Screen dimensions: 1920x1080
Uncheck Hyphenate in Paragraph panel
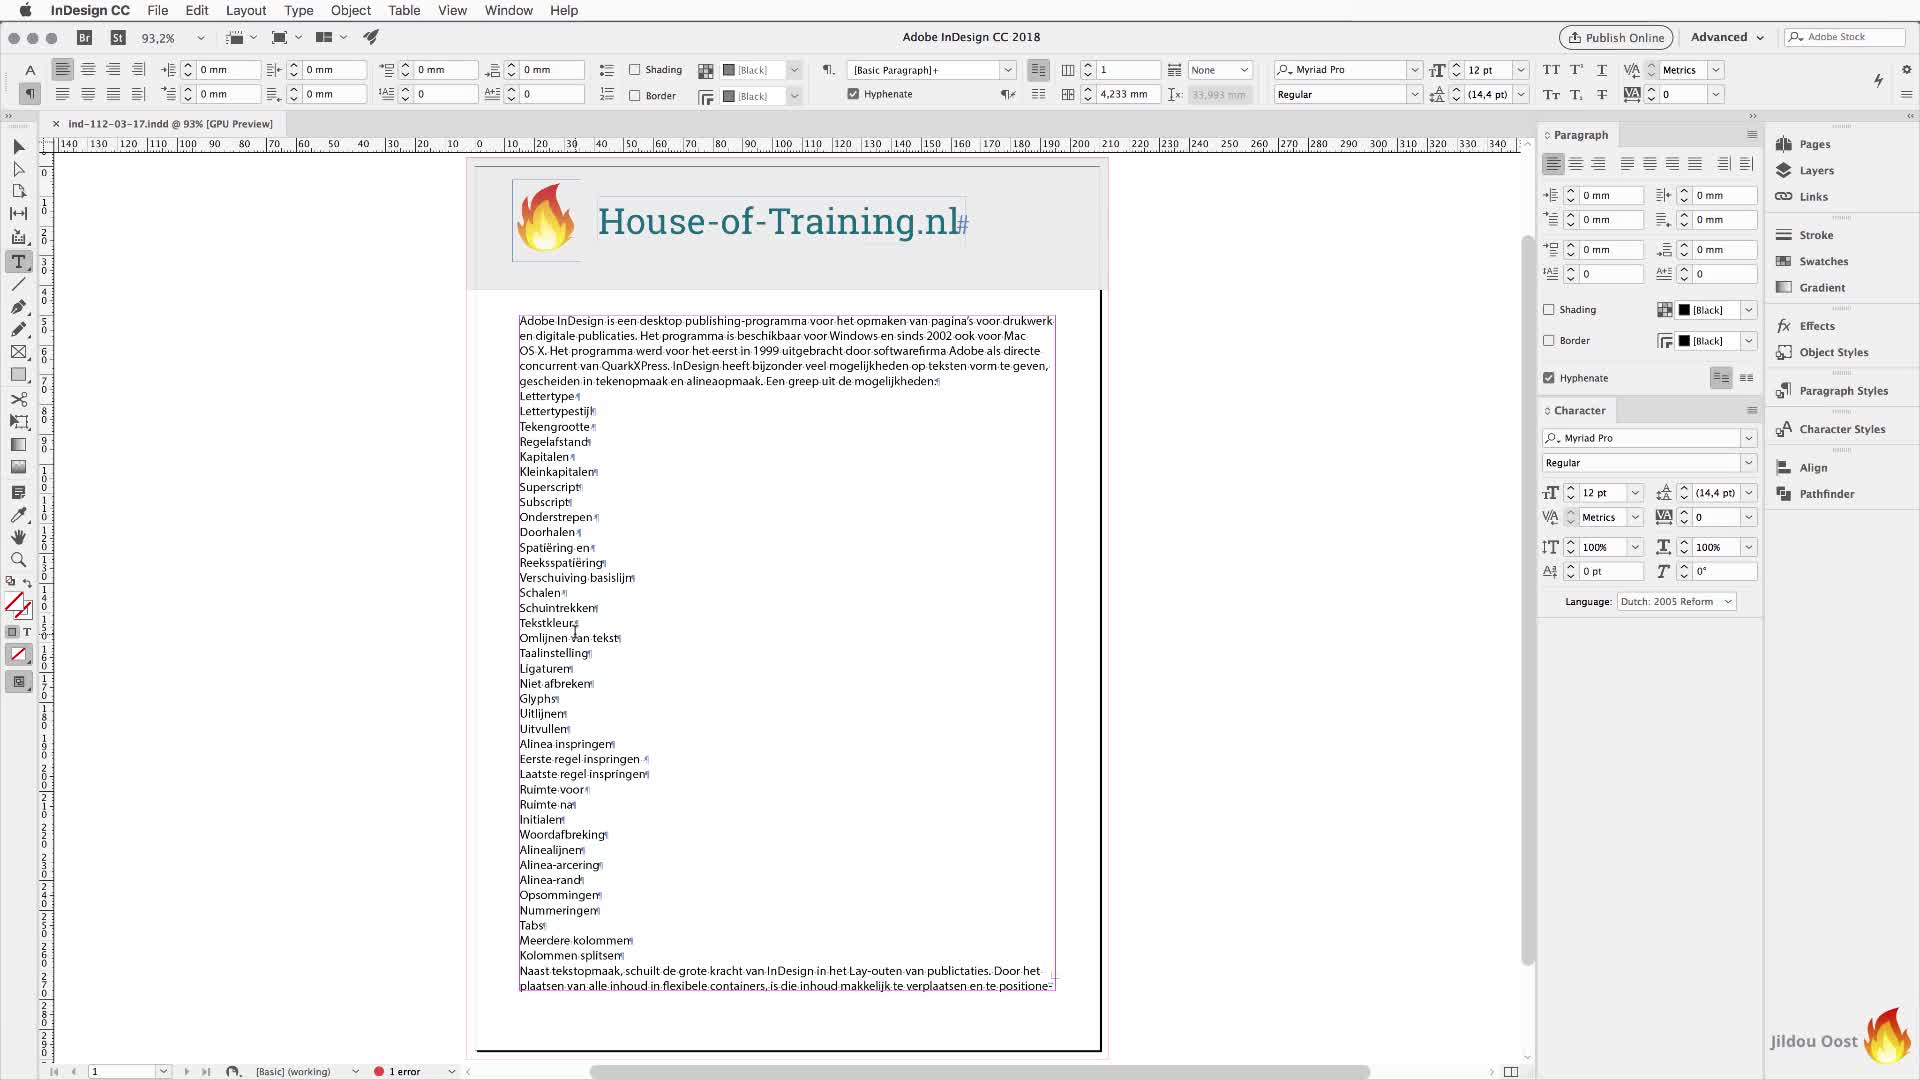(x=1549, y=378)
